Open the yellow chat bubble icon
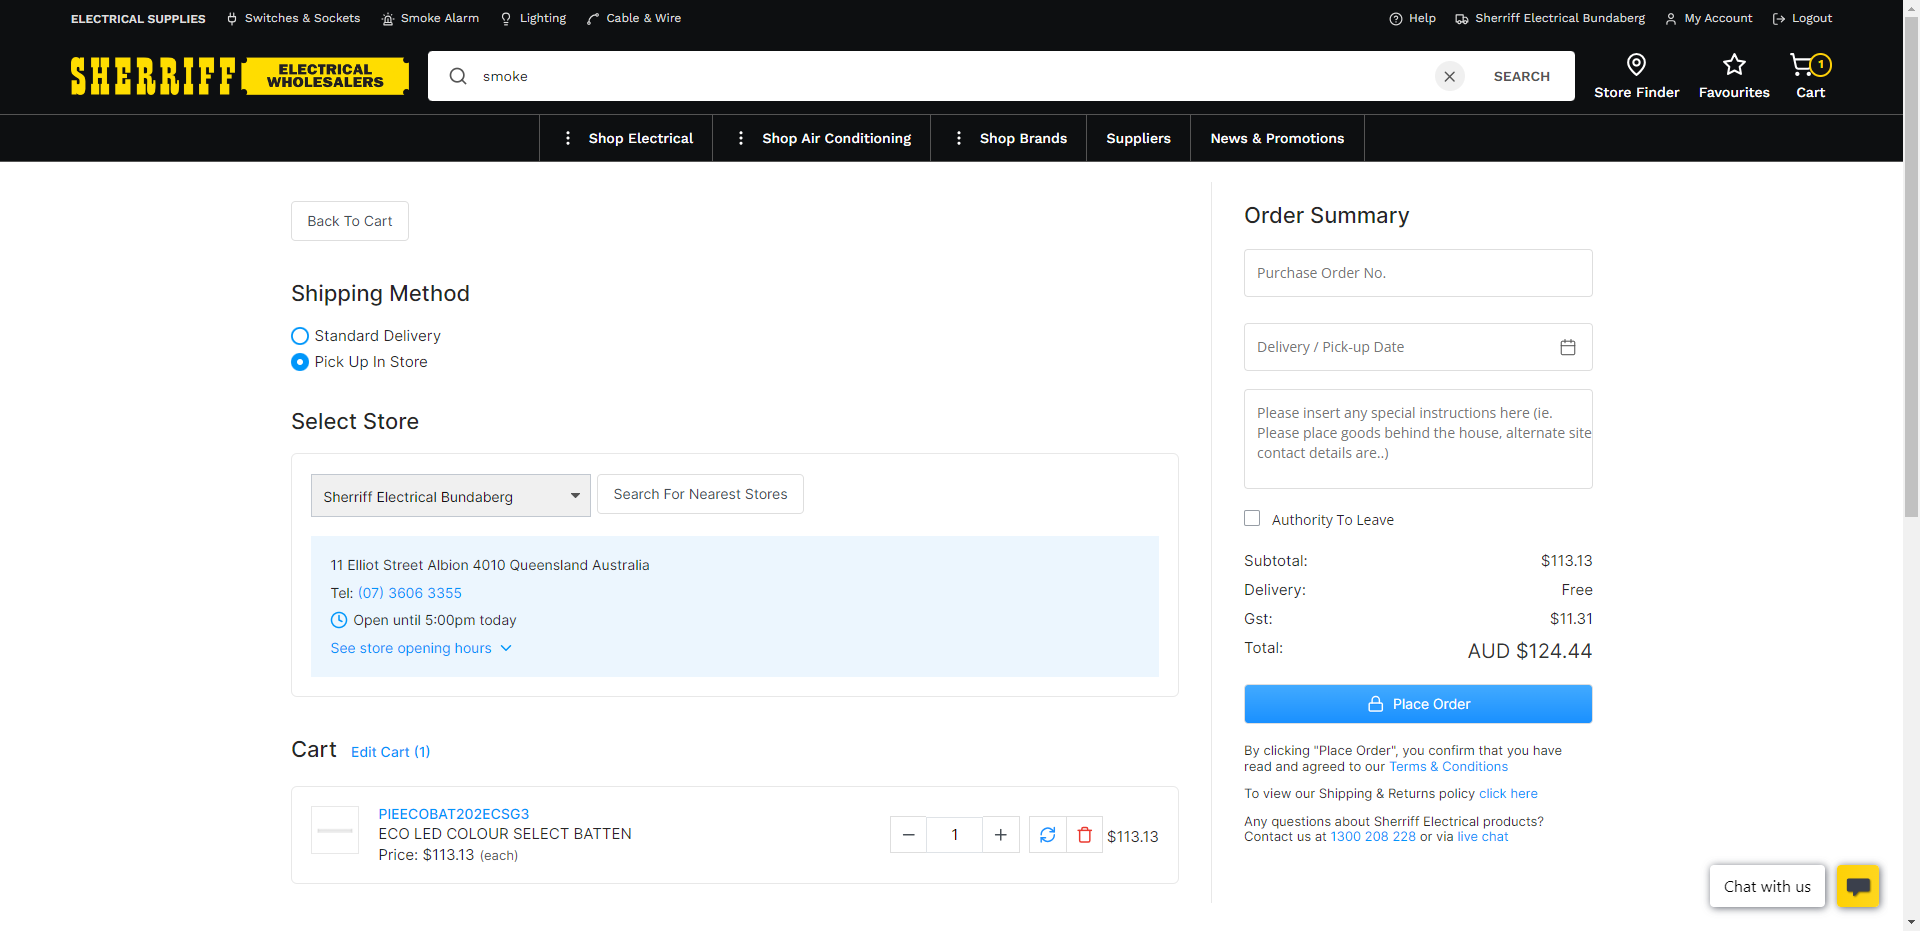 tap(1858, 886)
